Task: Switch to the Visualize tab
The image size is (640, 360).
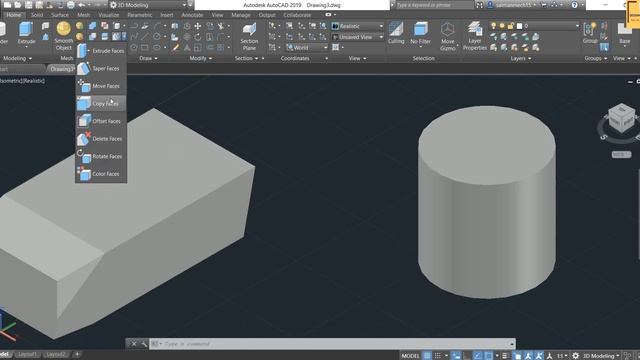Action: (109, 15)
